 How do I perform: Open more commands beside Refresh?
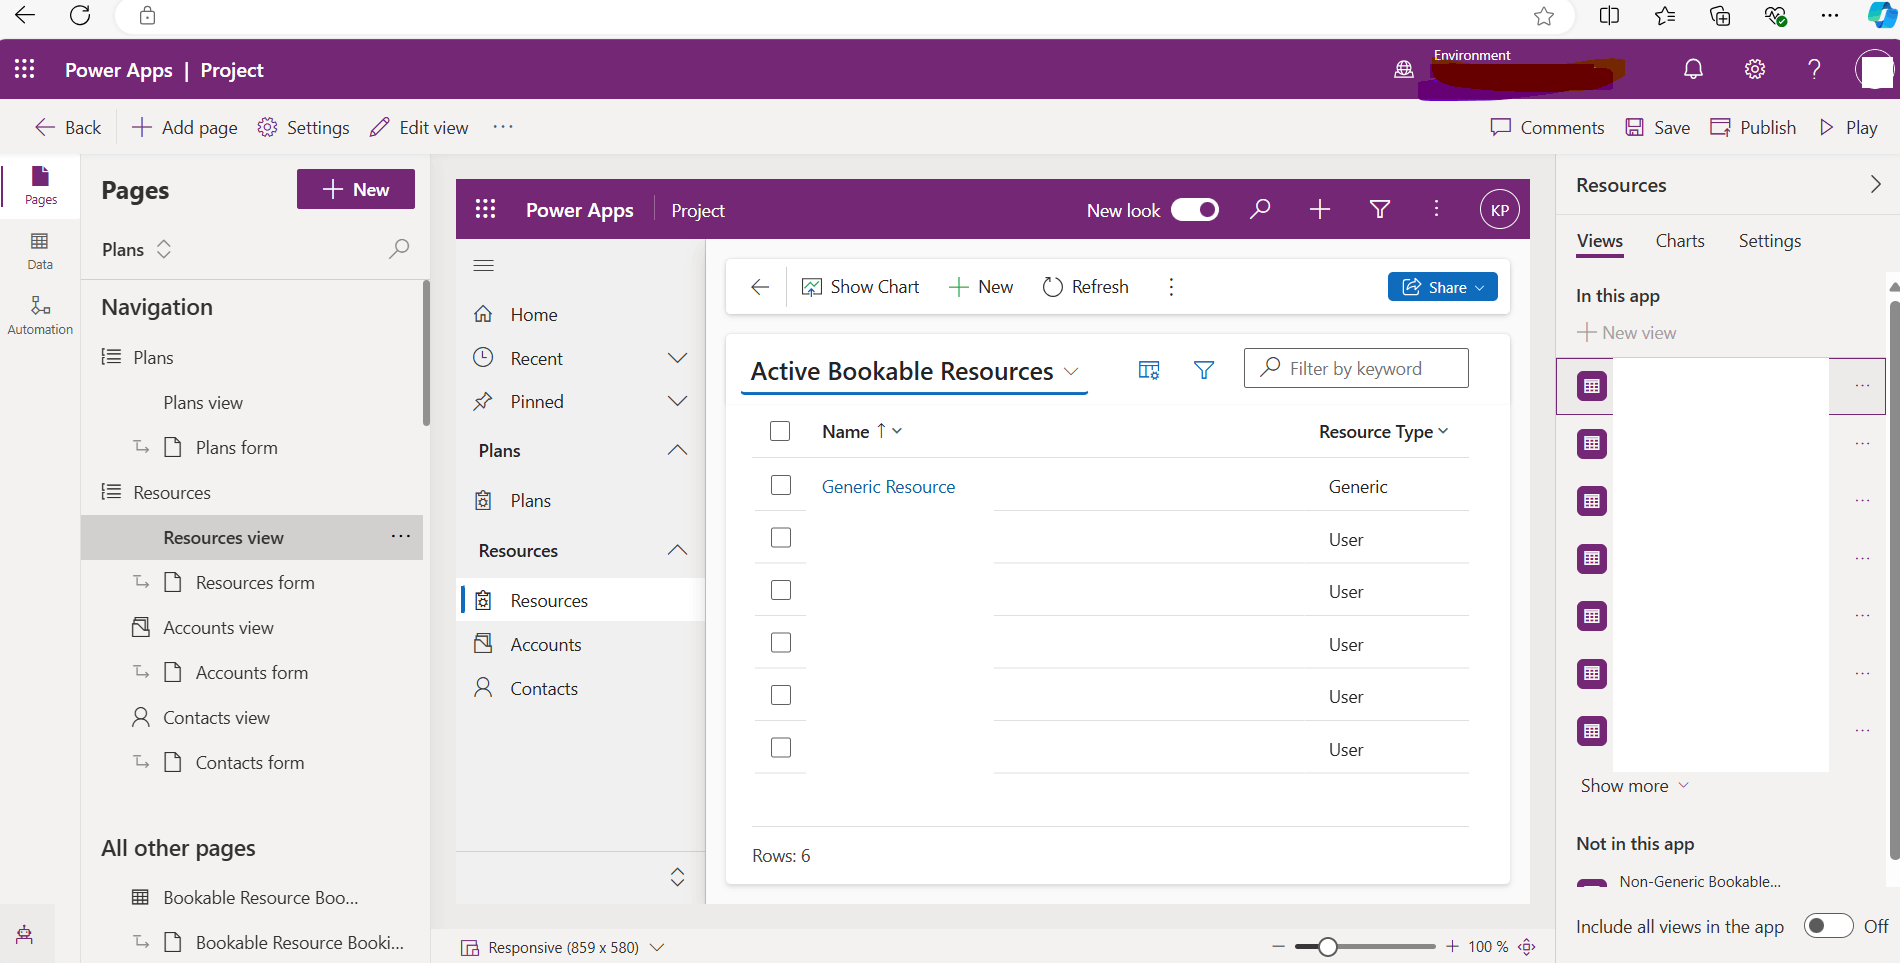point(1171,287)
